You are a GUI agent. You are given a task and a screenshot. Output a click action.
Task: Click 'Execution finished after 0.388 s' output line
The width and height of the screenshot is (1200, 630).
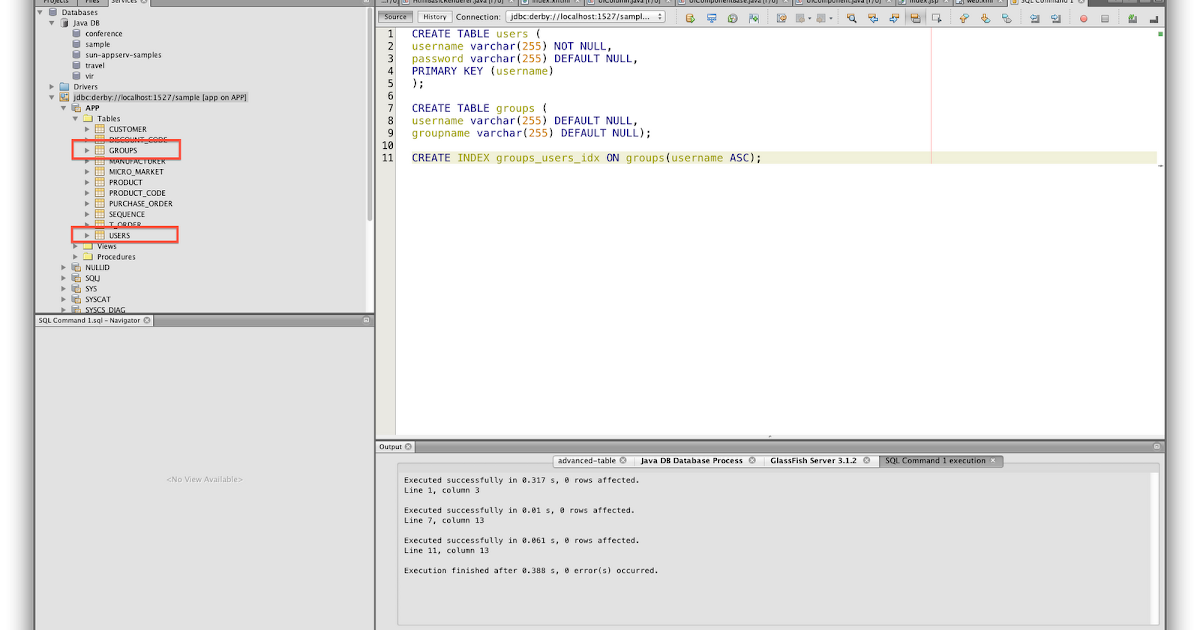531,570
